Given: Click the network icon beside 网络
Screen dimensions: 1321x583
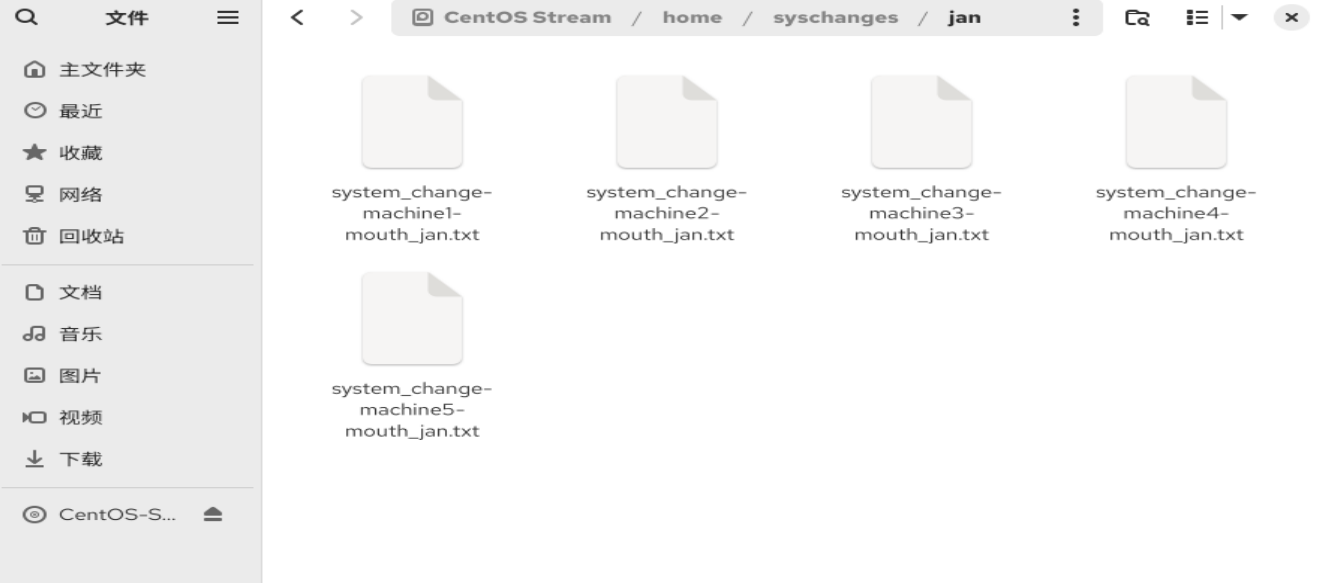Looking at the screenshot, I should point(33,195).
